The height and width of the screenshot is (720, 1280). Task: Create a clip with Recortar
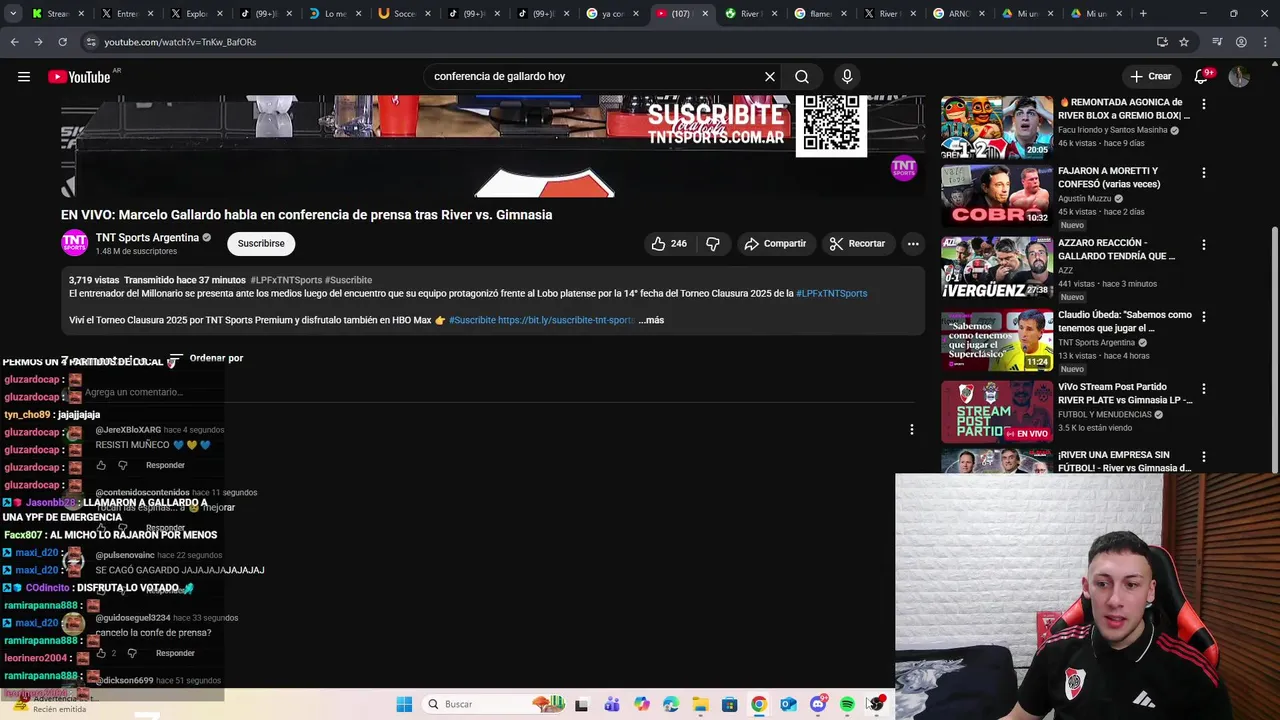pyautogui.click(x=857, y=243)
